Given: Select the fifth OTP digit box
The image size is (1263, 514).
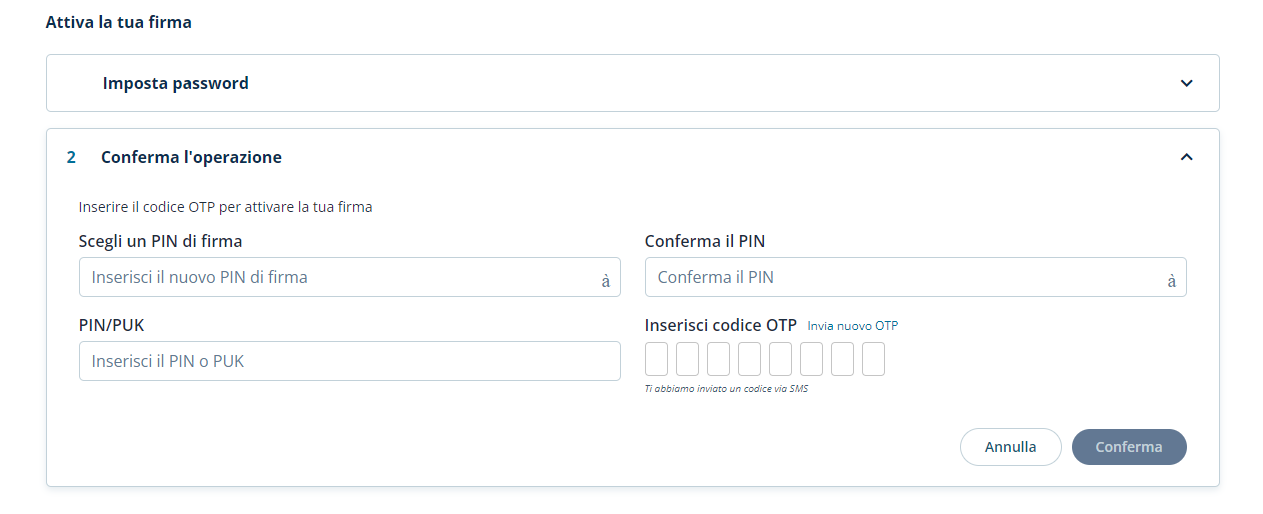Looking at the screenshot, I should 780,359.
